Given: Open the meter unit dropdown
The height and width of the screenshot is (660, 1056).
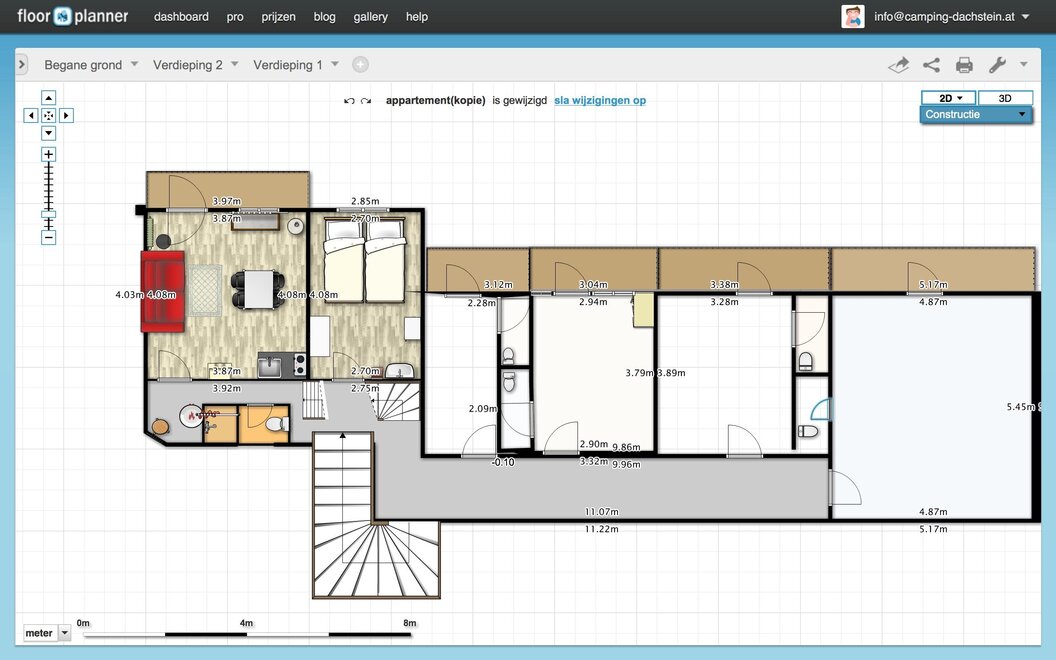Looking at the screenshot, I should pos(65,633).
